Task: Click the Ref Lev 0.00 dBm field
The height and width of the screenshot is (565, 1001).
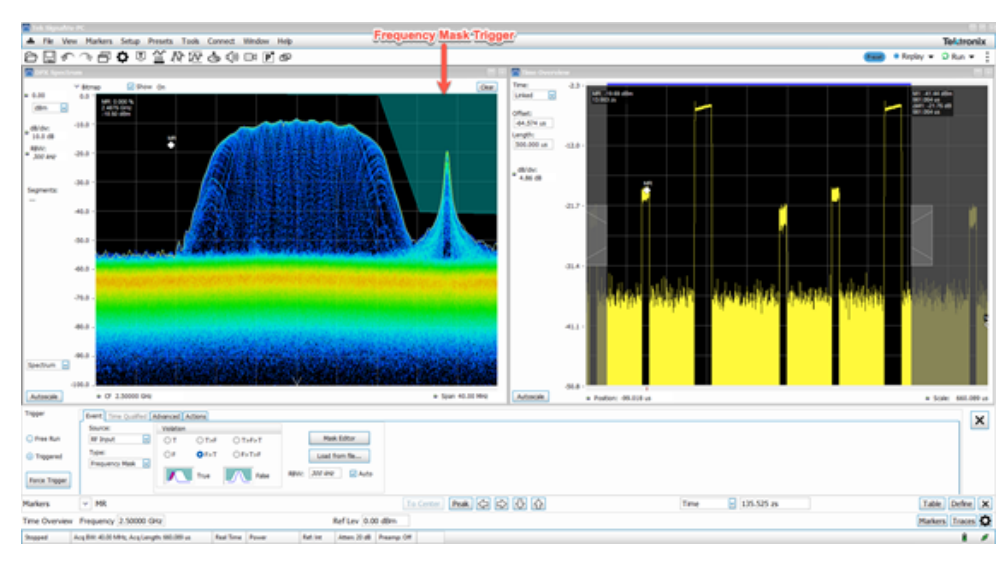Action: [x=385, y=521]
